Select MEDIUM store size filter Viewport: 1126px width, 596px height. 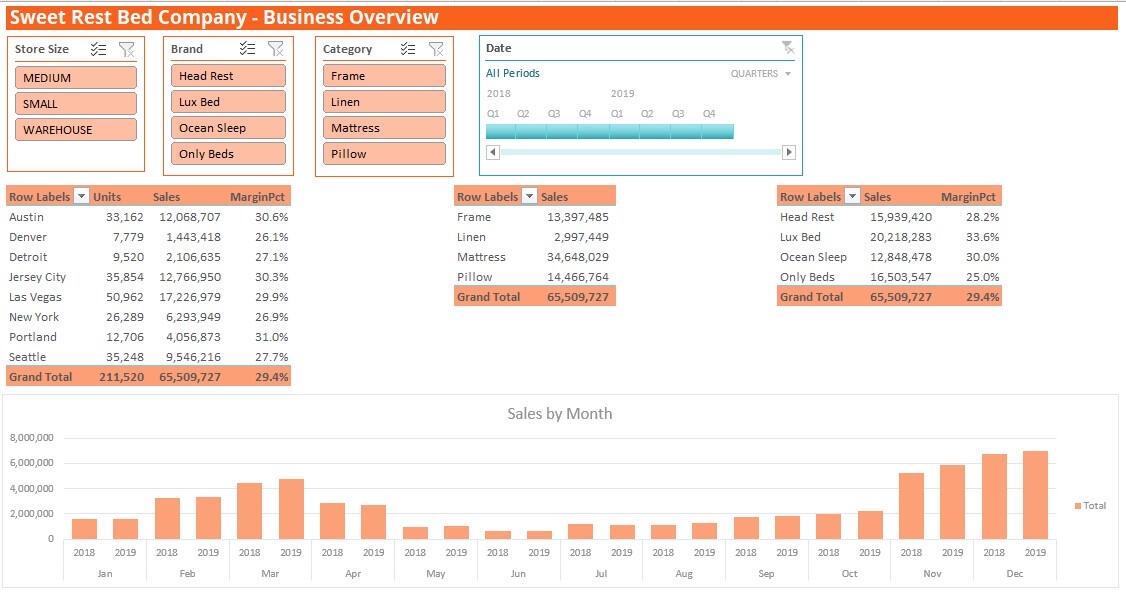pyautogui.click(x=75, y=78)
